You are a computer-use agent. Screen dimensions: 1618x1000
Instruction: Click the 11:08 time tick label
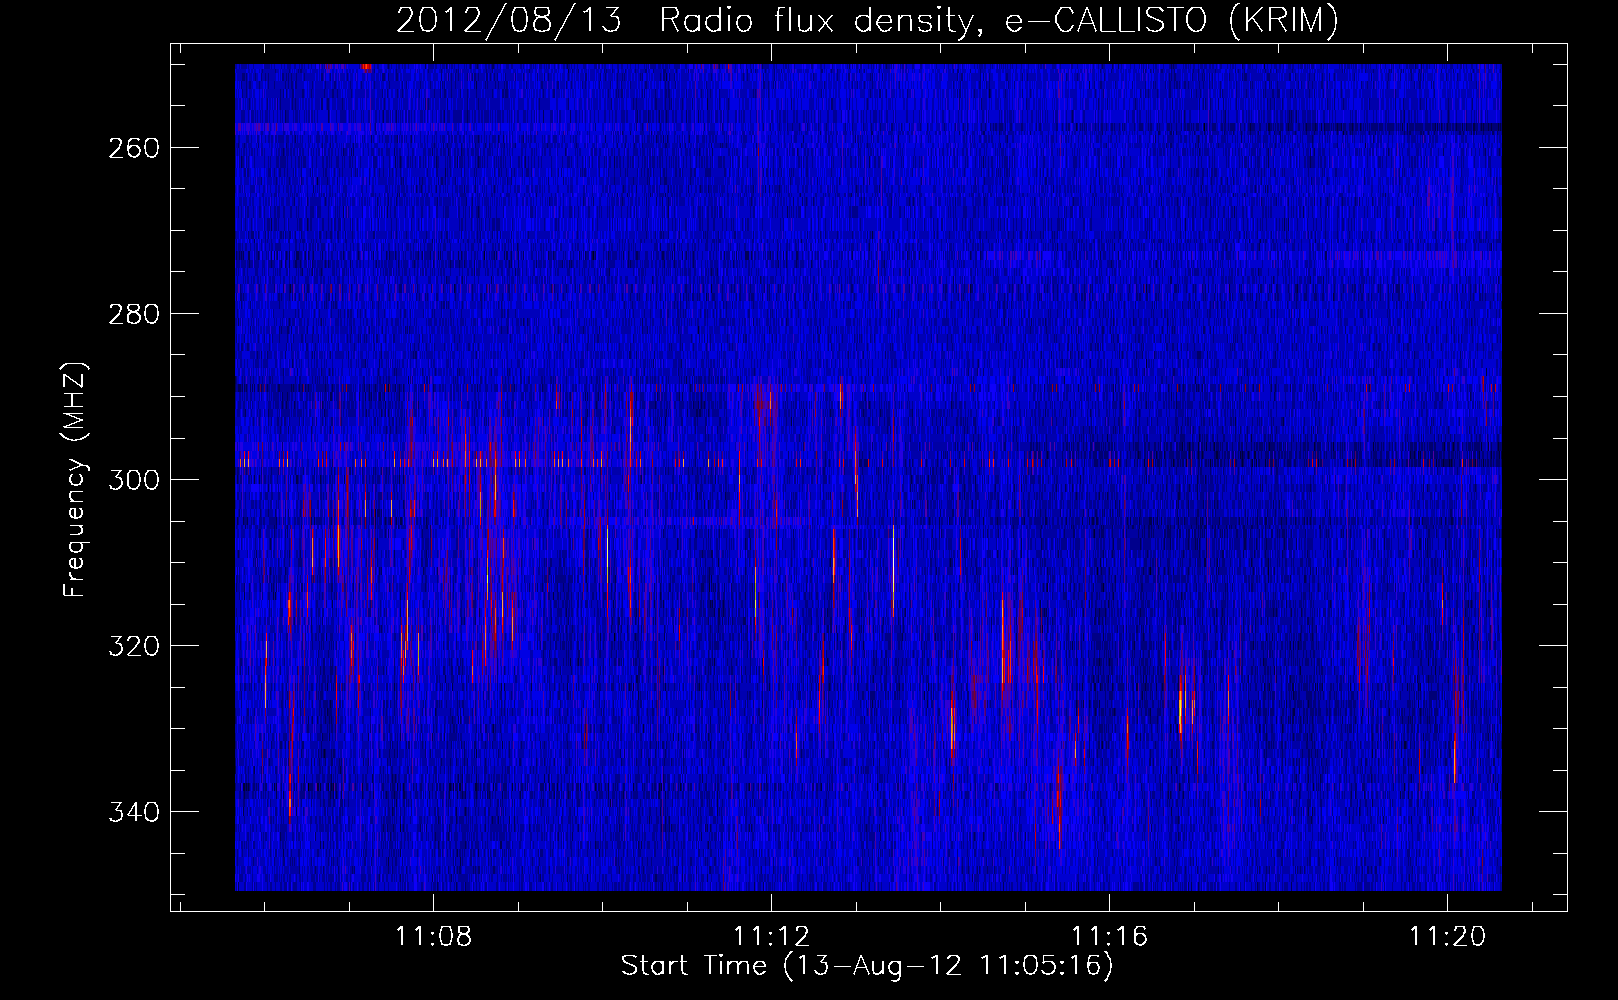pos(434,937)
